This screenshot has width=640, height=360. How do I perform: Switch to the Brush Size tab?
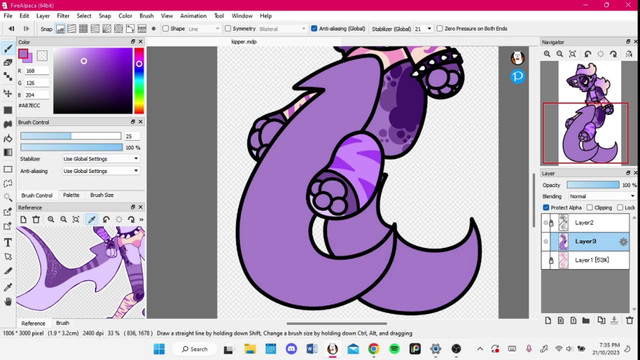point(102,195)
